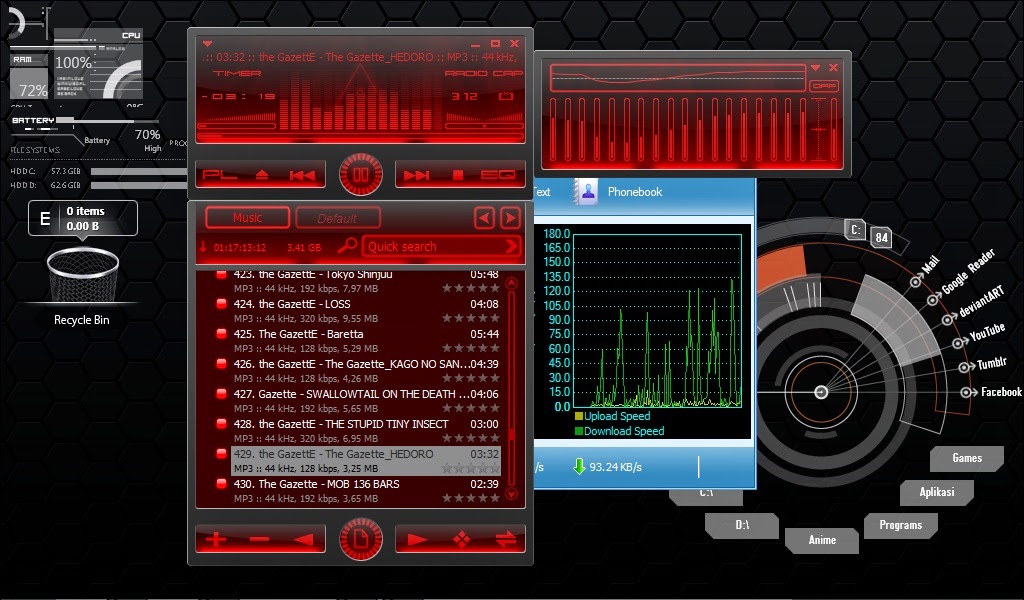The width and height of the screenshot is (1024, 600).
Task: Show the next playlist tab with right arrow
Action: [x=510, y=217]
